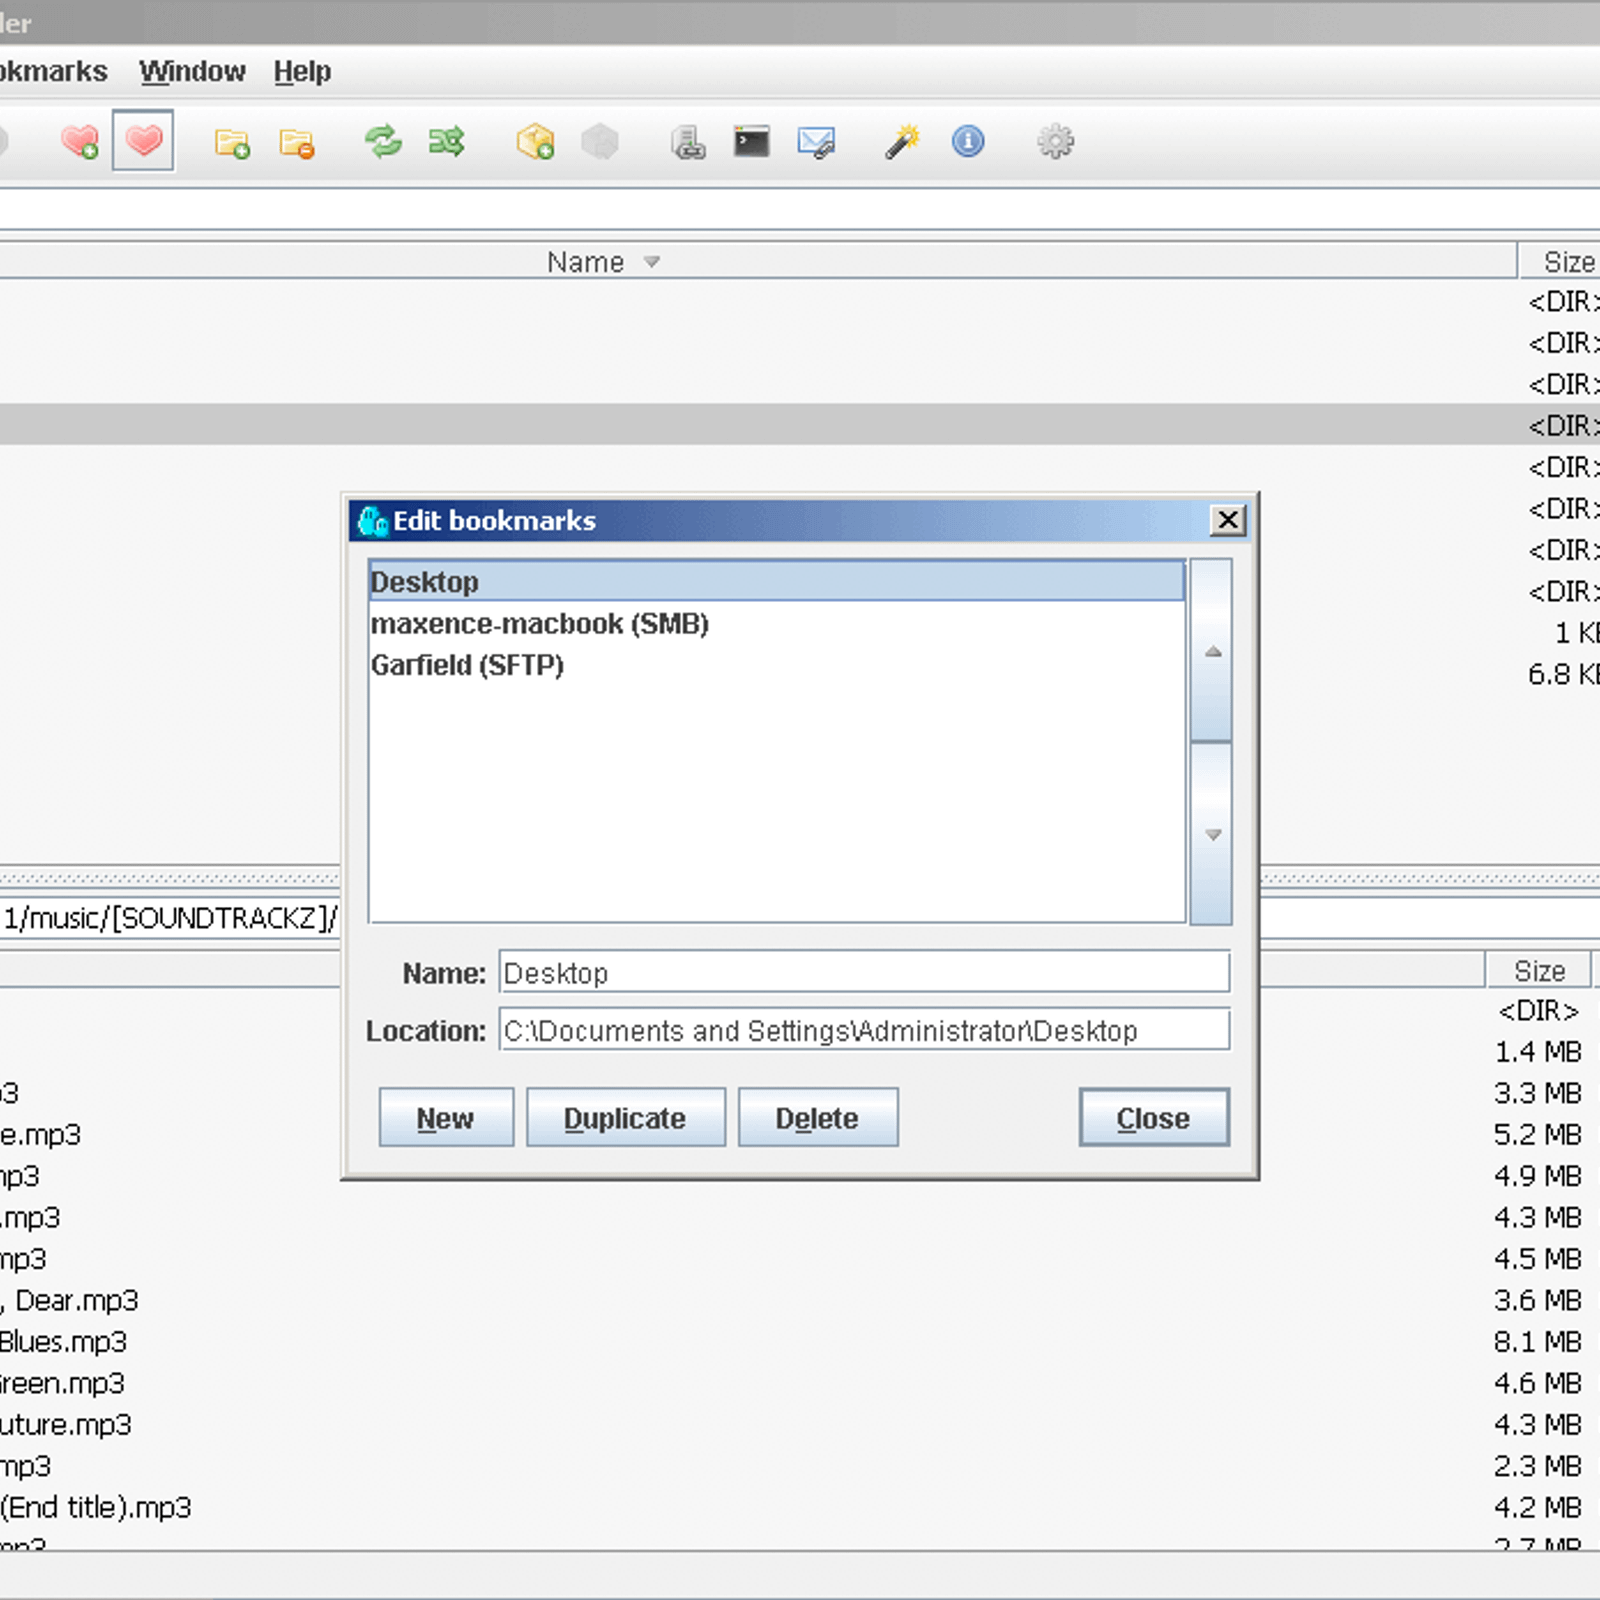The image size is (1600, 1600).
Task: Open the Window menu
Action: (x=192, y=72)
